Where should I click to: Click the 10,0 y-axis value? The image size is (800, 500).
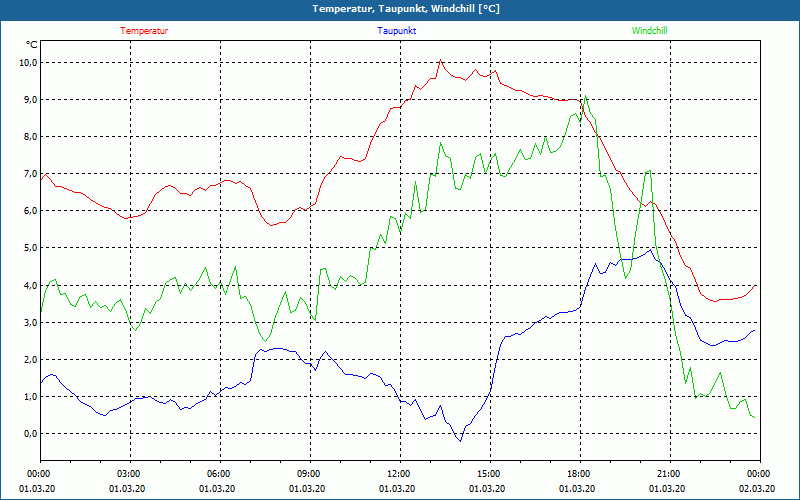(x=29, y=62)
